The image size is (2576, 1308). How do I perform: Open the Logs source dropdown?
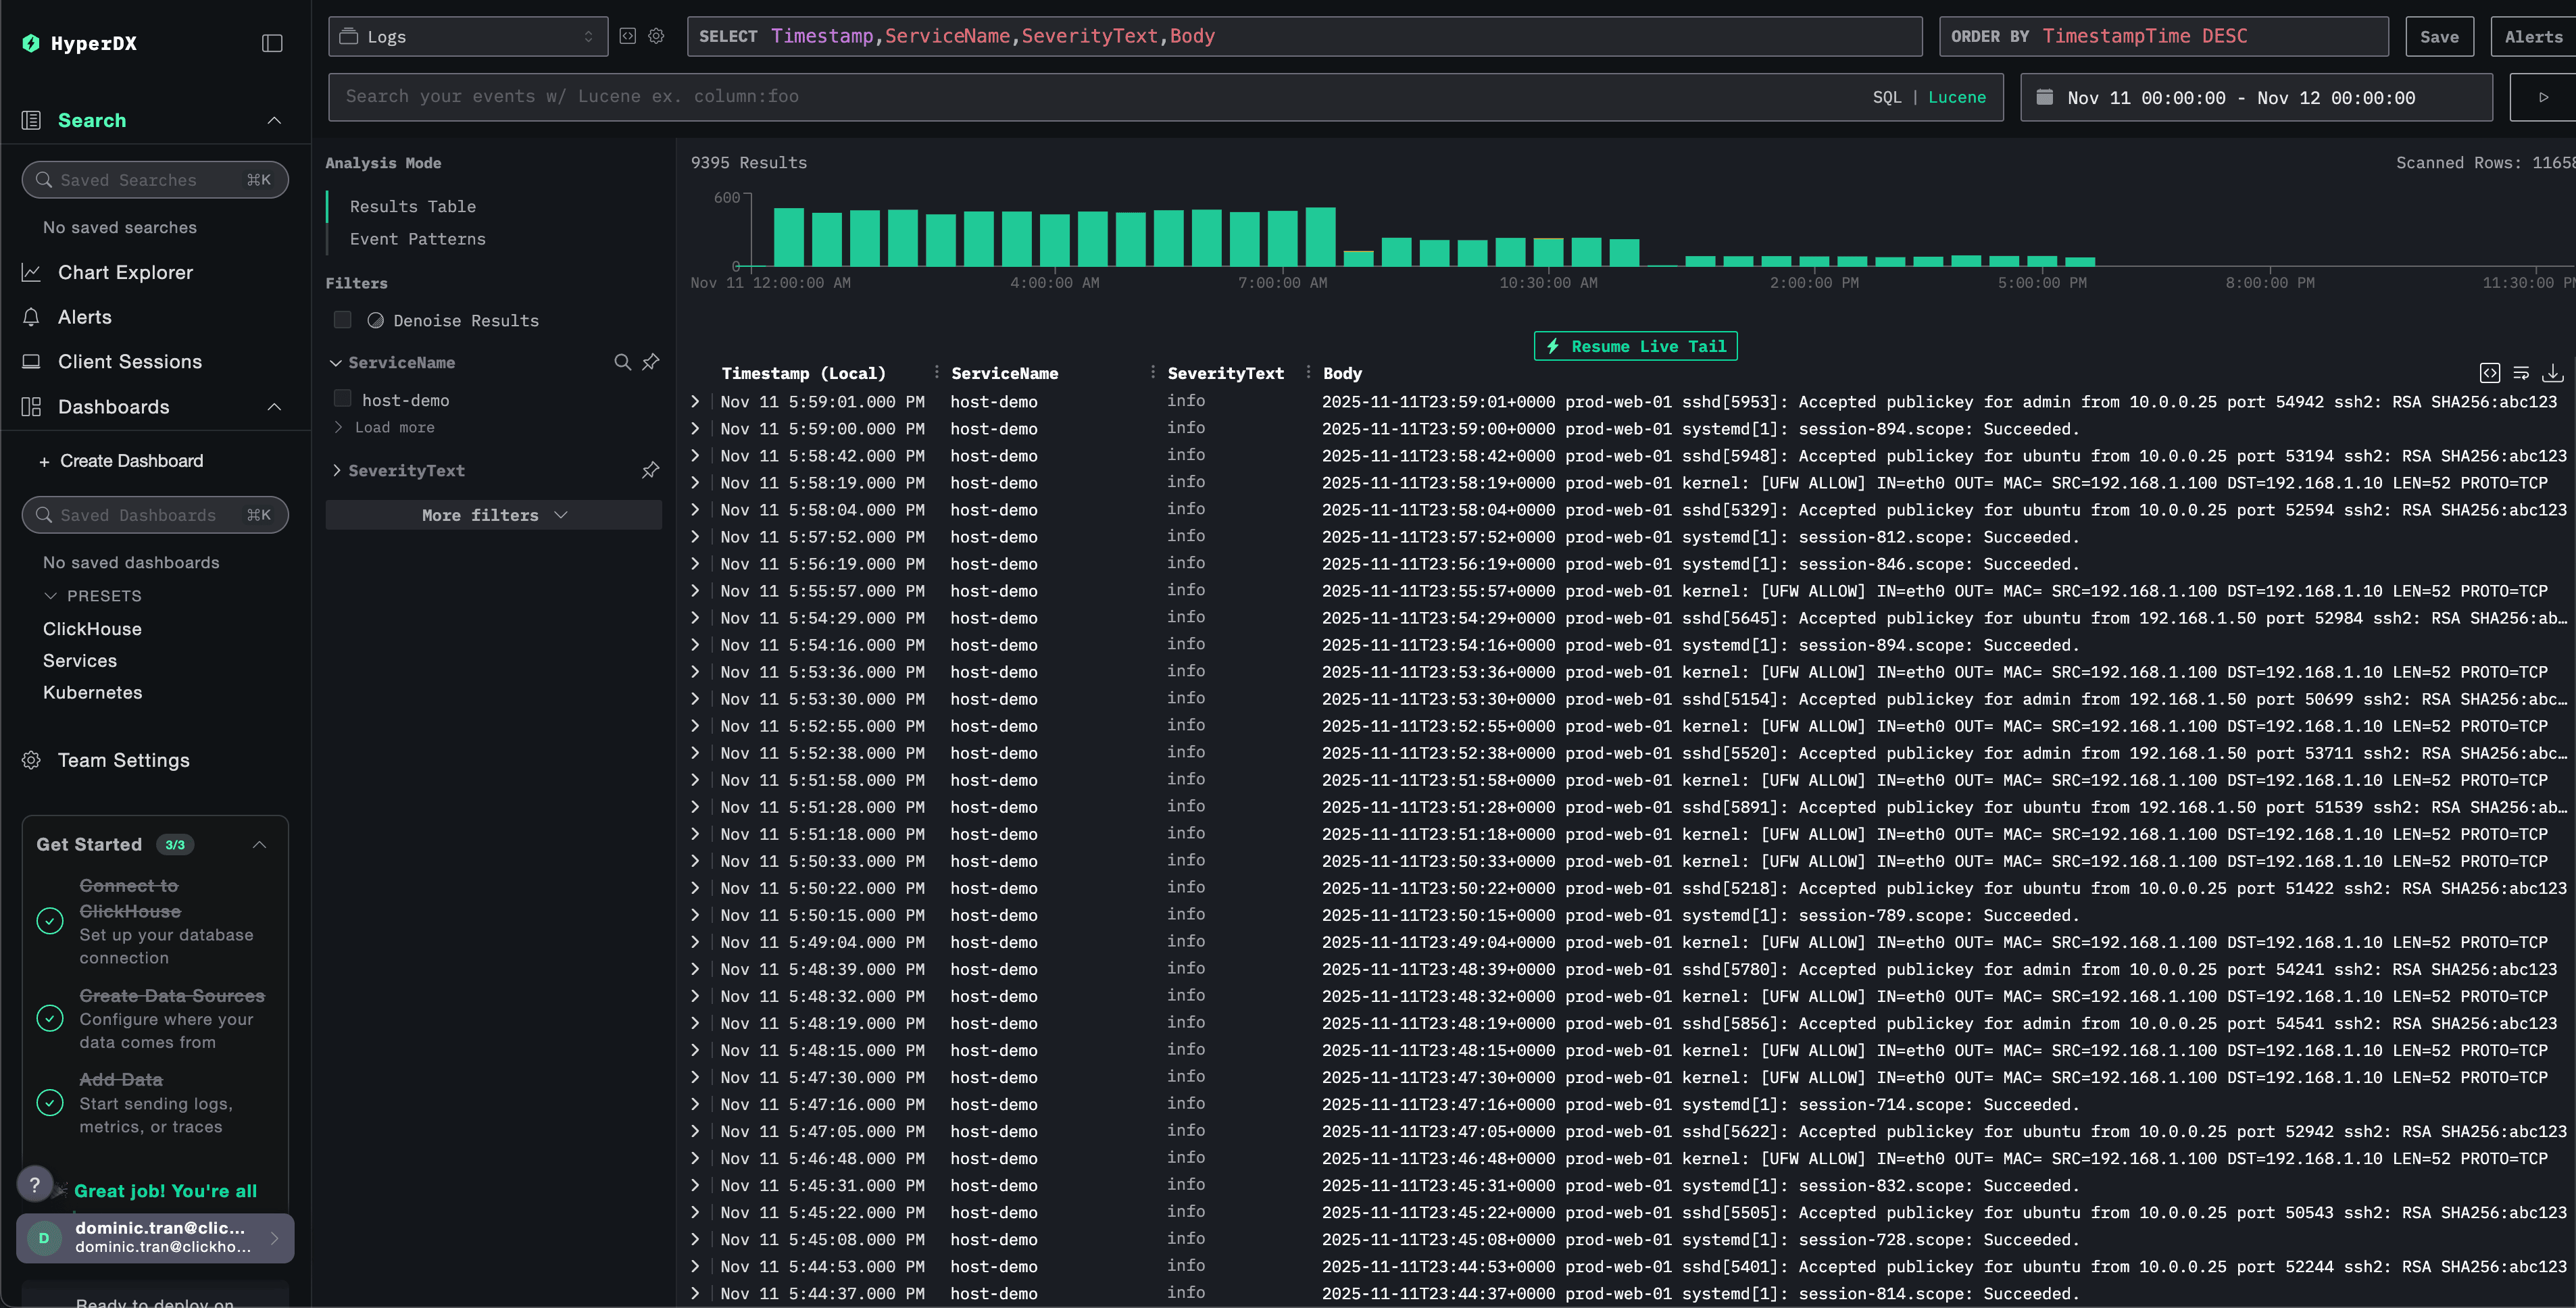pyautogui.click(x=468, y=36)
